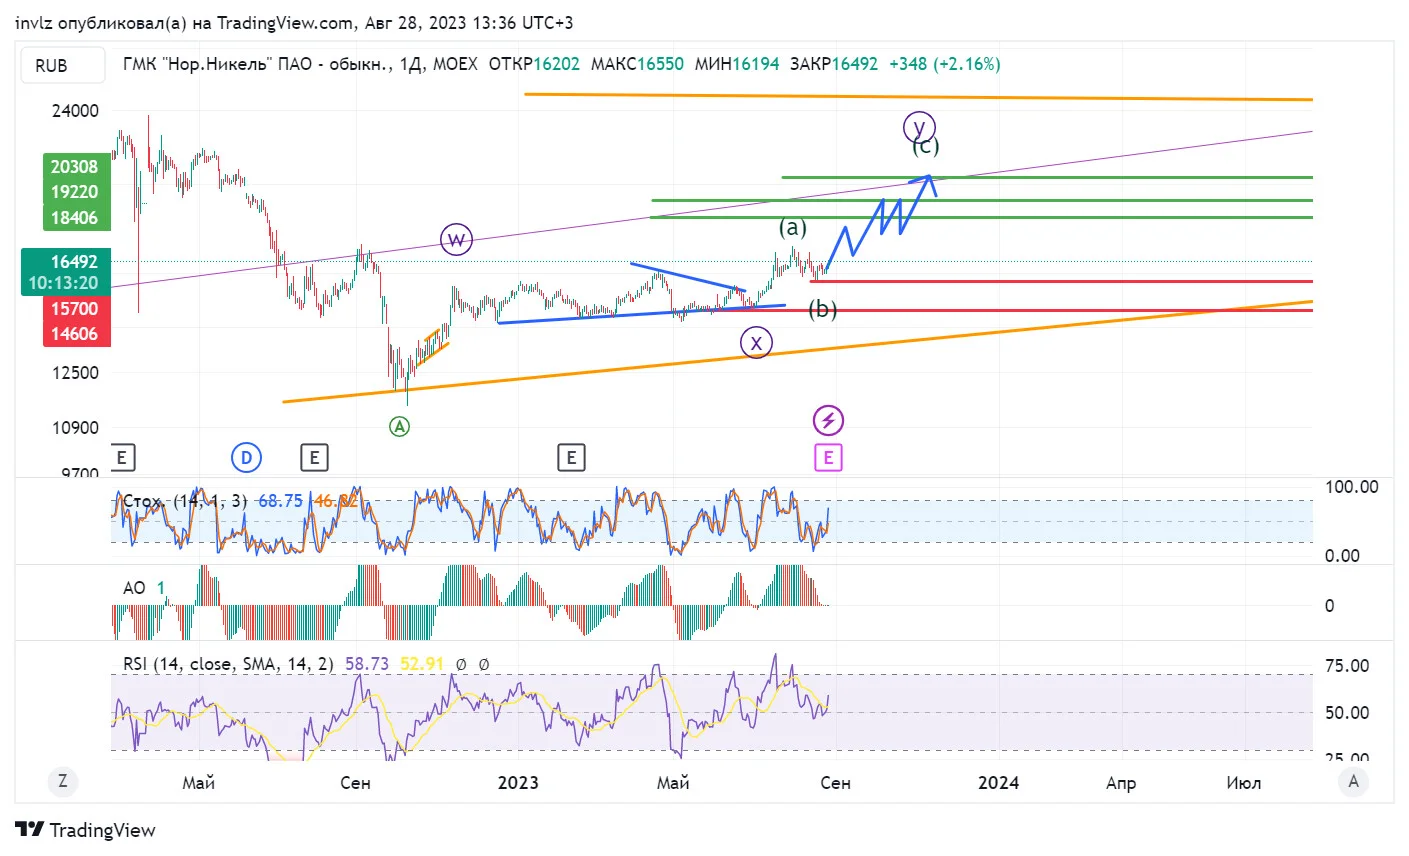This screenshot has width=1409, height=856.
Task: Toggle the A auto-scale button
Action: pos(1353,781)
